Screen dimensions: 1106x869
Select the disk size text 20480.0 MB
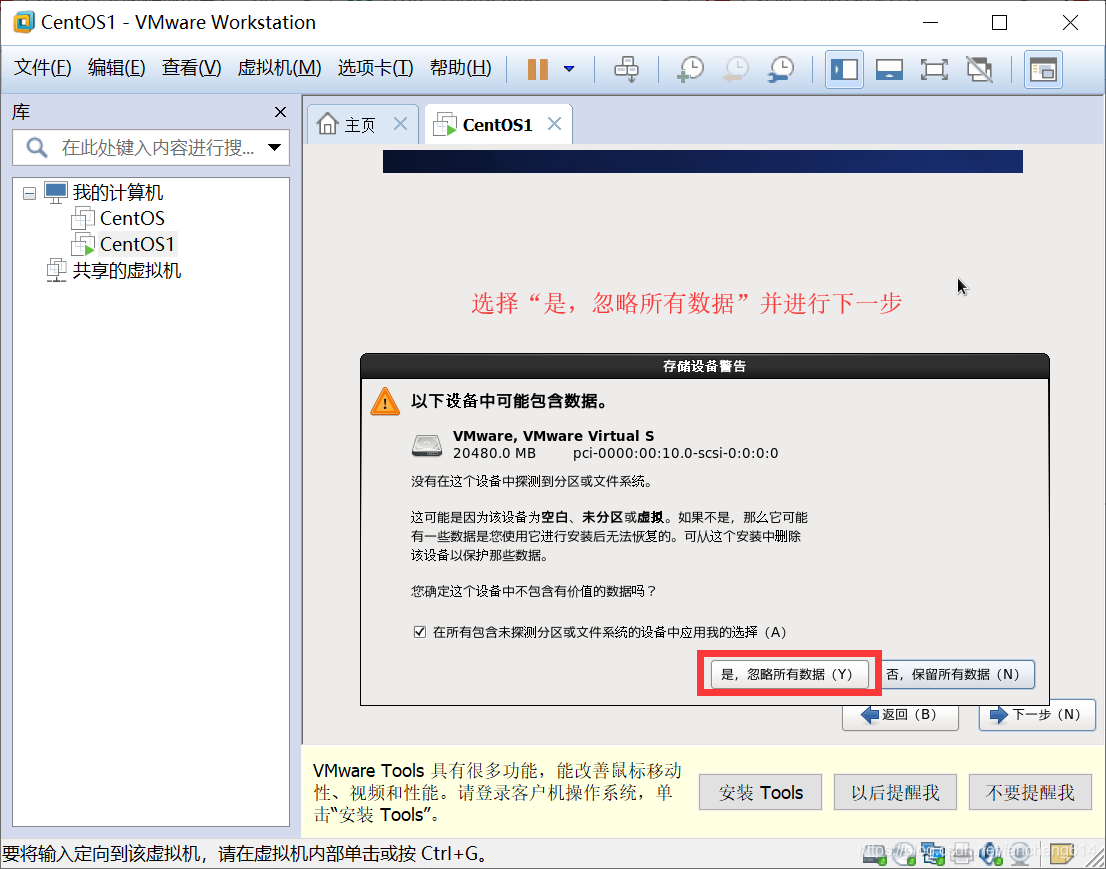tap(494, 454)
